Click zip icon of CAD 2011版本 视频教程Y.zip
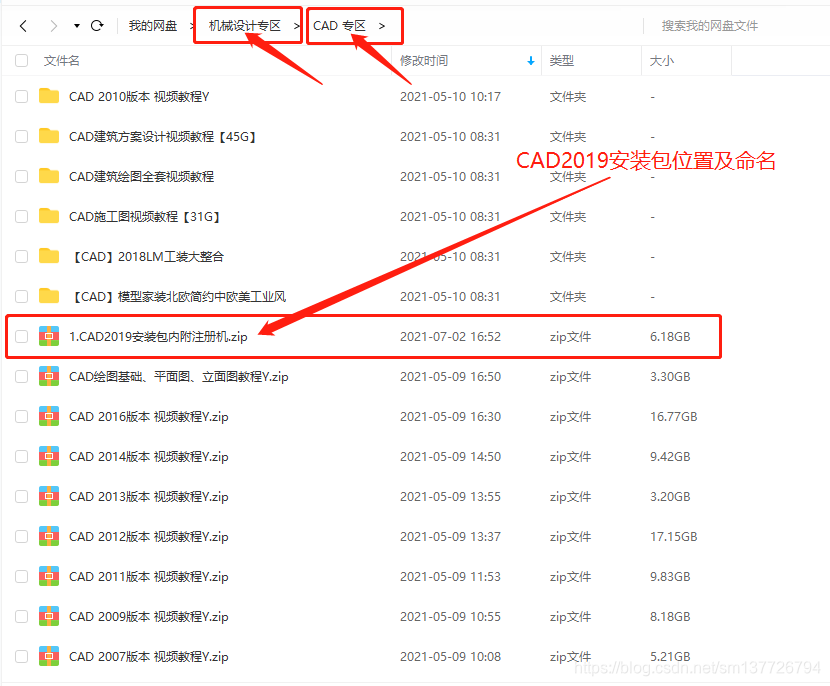This screenshot has height=686, width=830. [49, 576]
